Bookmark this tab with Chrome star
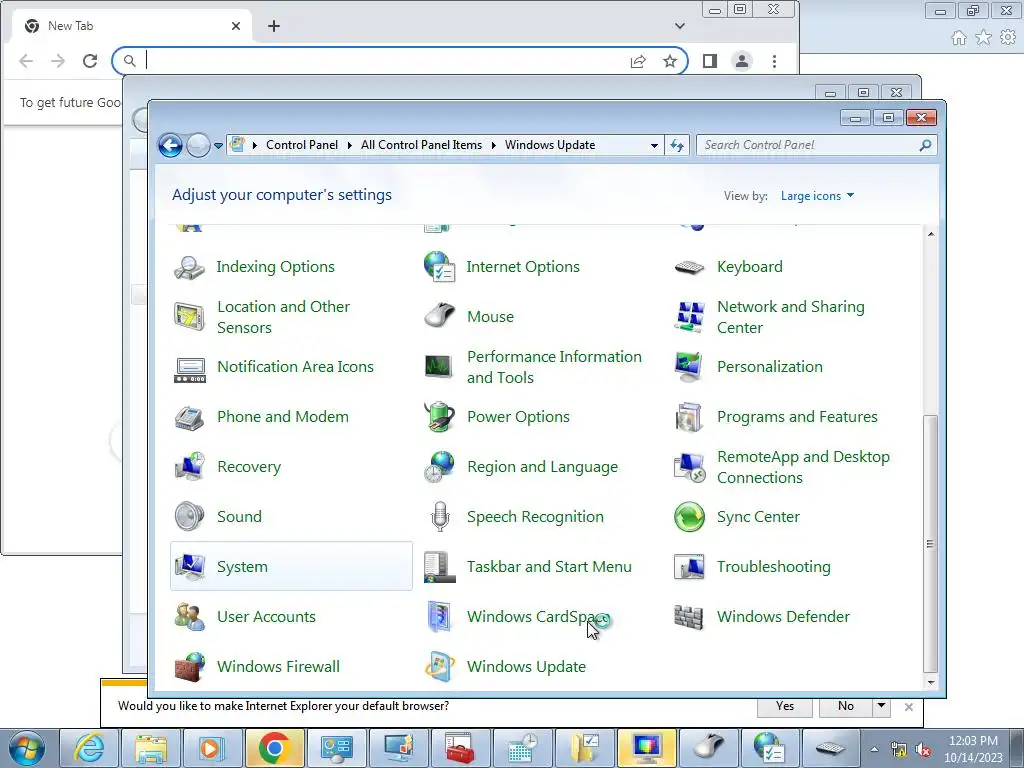The height and width of the screenshot is (768, 1024). pos(669,61)
